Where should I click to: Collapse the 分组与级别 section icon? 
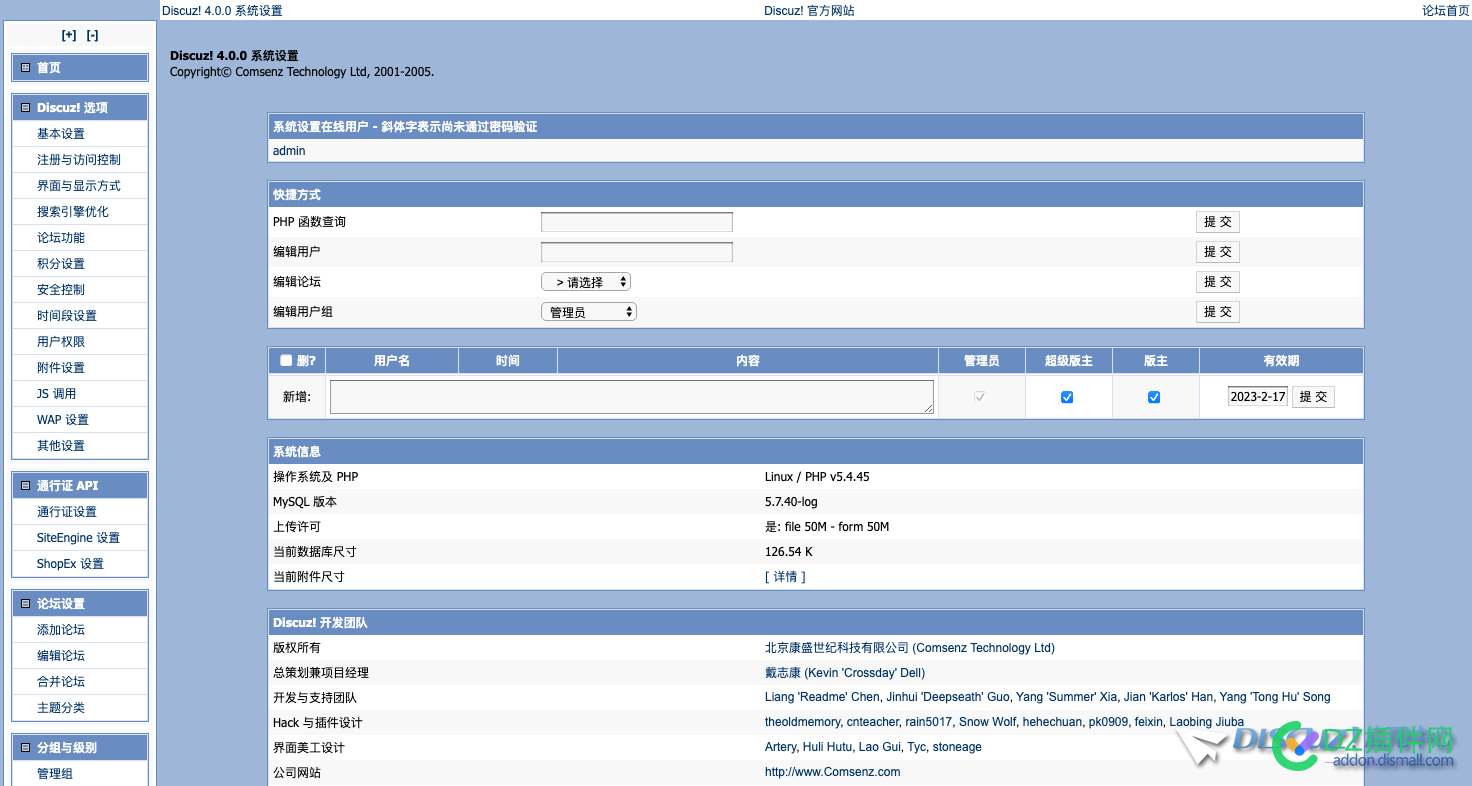coord(26,748)
